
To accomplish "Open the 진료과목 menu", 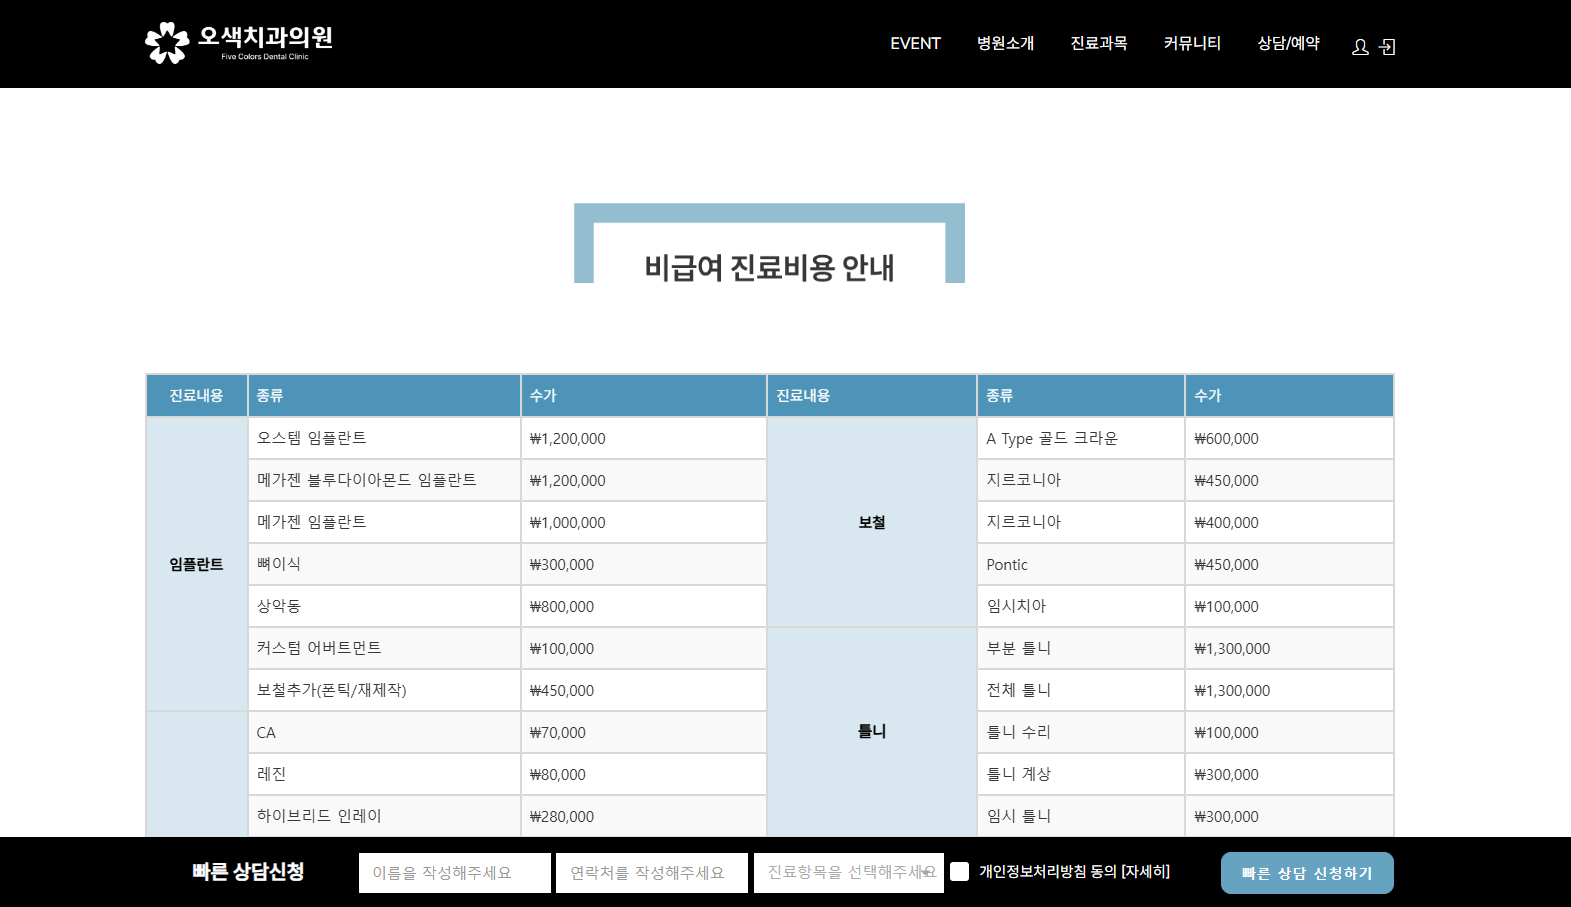I will [x=1099, y=43].
